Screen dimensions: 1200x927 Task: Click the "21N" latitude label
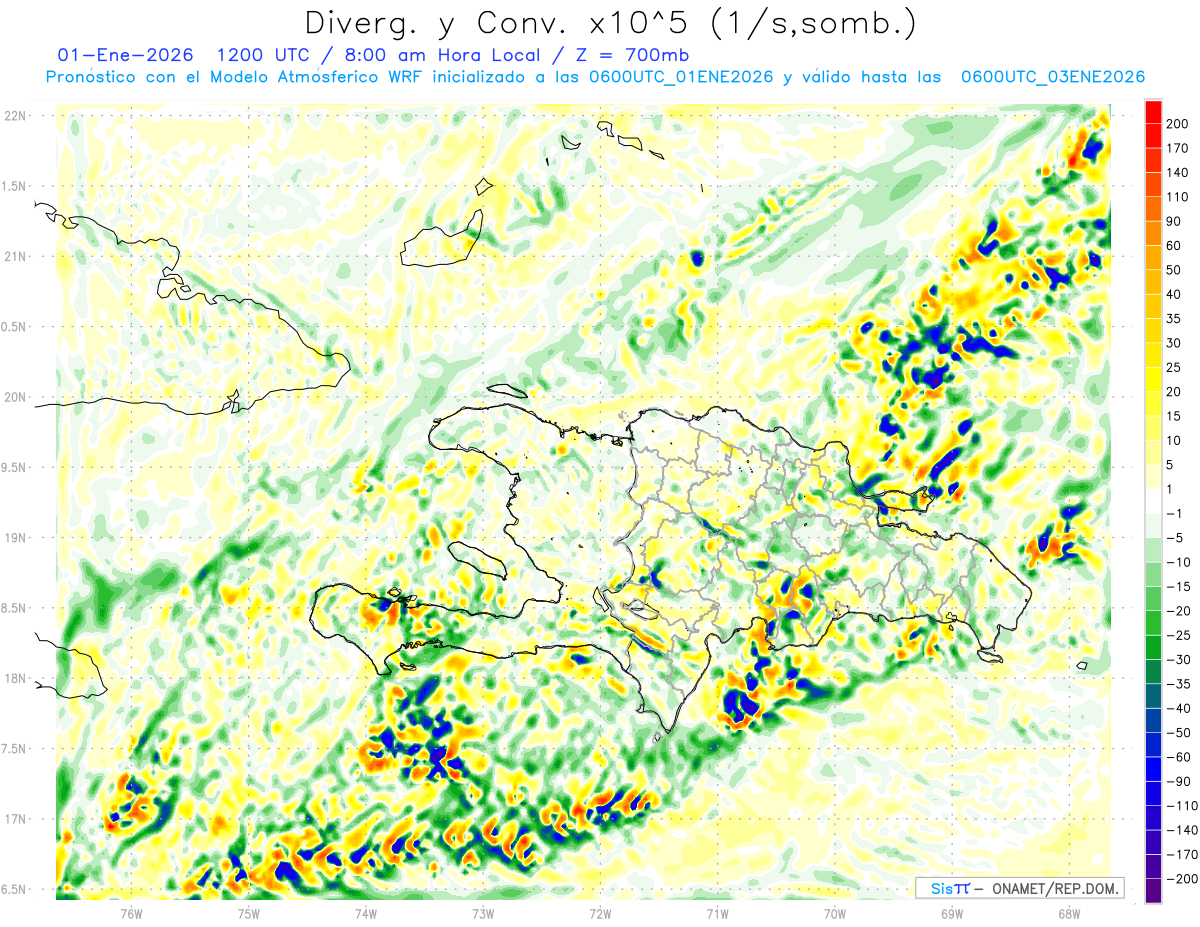[x=16, y=256]
